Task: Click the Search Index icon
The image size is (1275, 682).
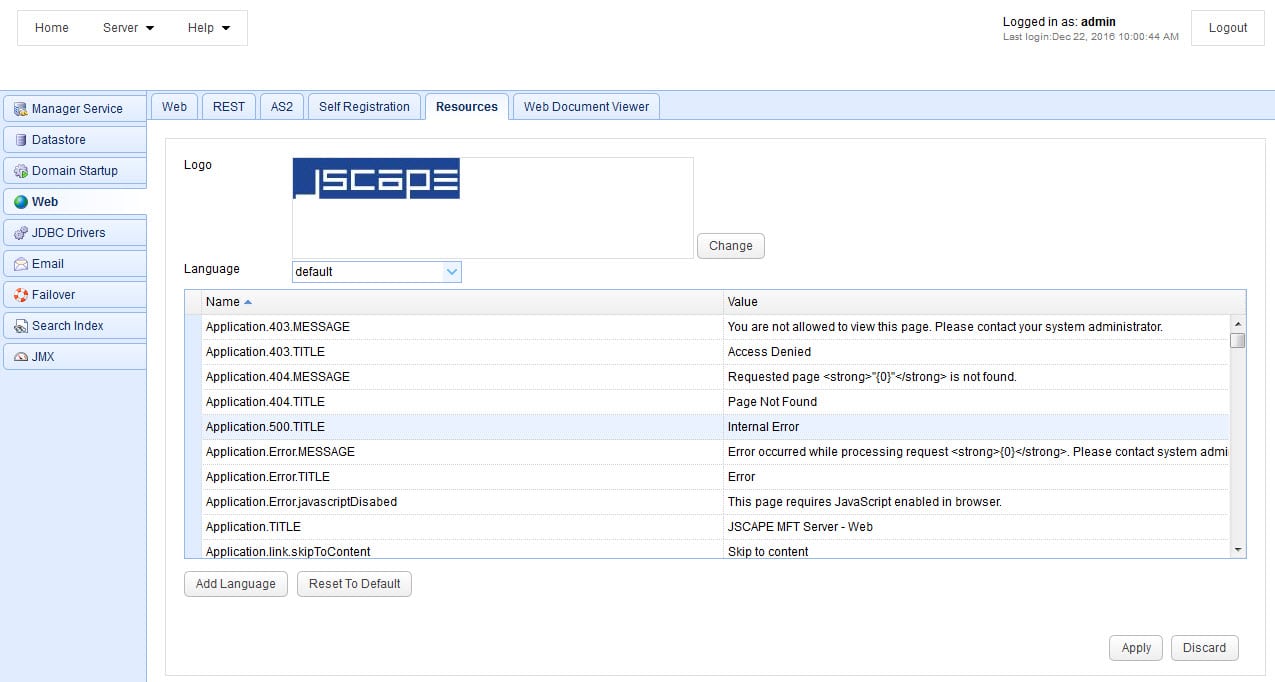Action: pos(20,326)
